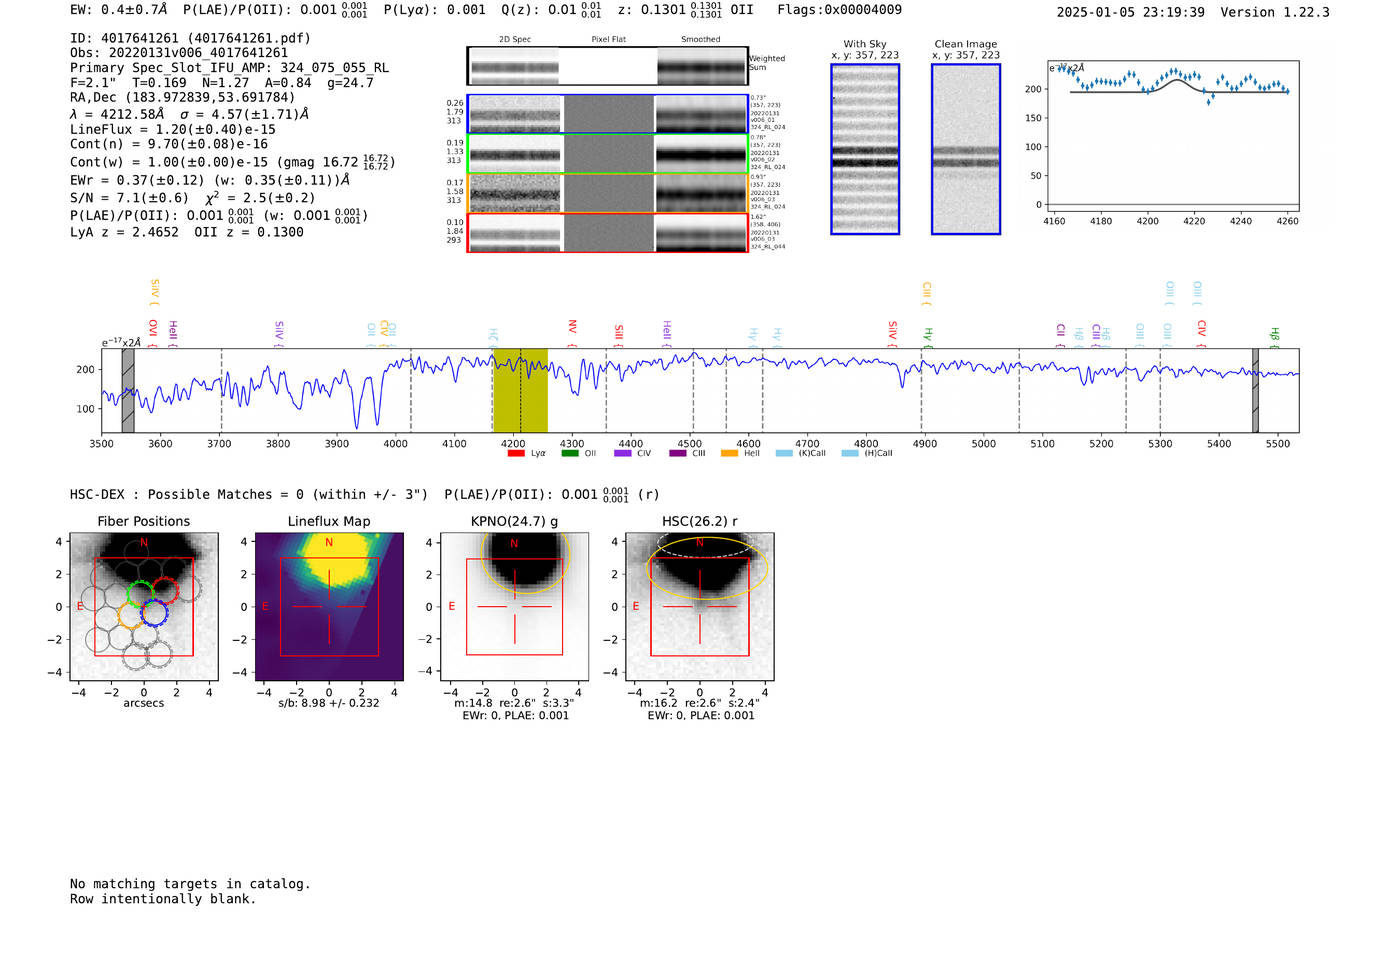The width and height of the screenshot is (1400, 953).
Task: Click the orange fiber circle in Fiber Positions
Action: 132,615
